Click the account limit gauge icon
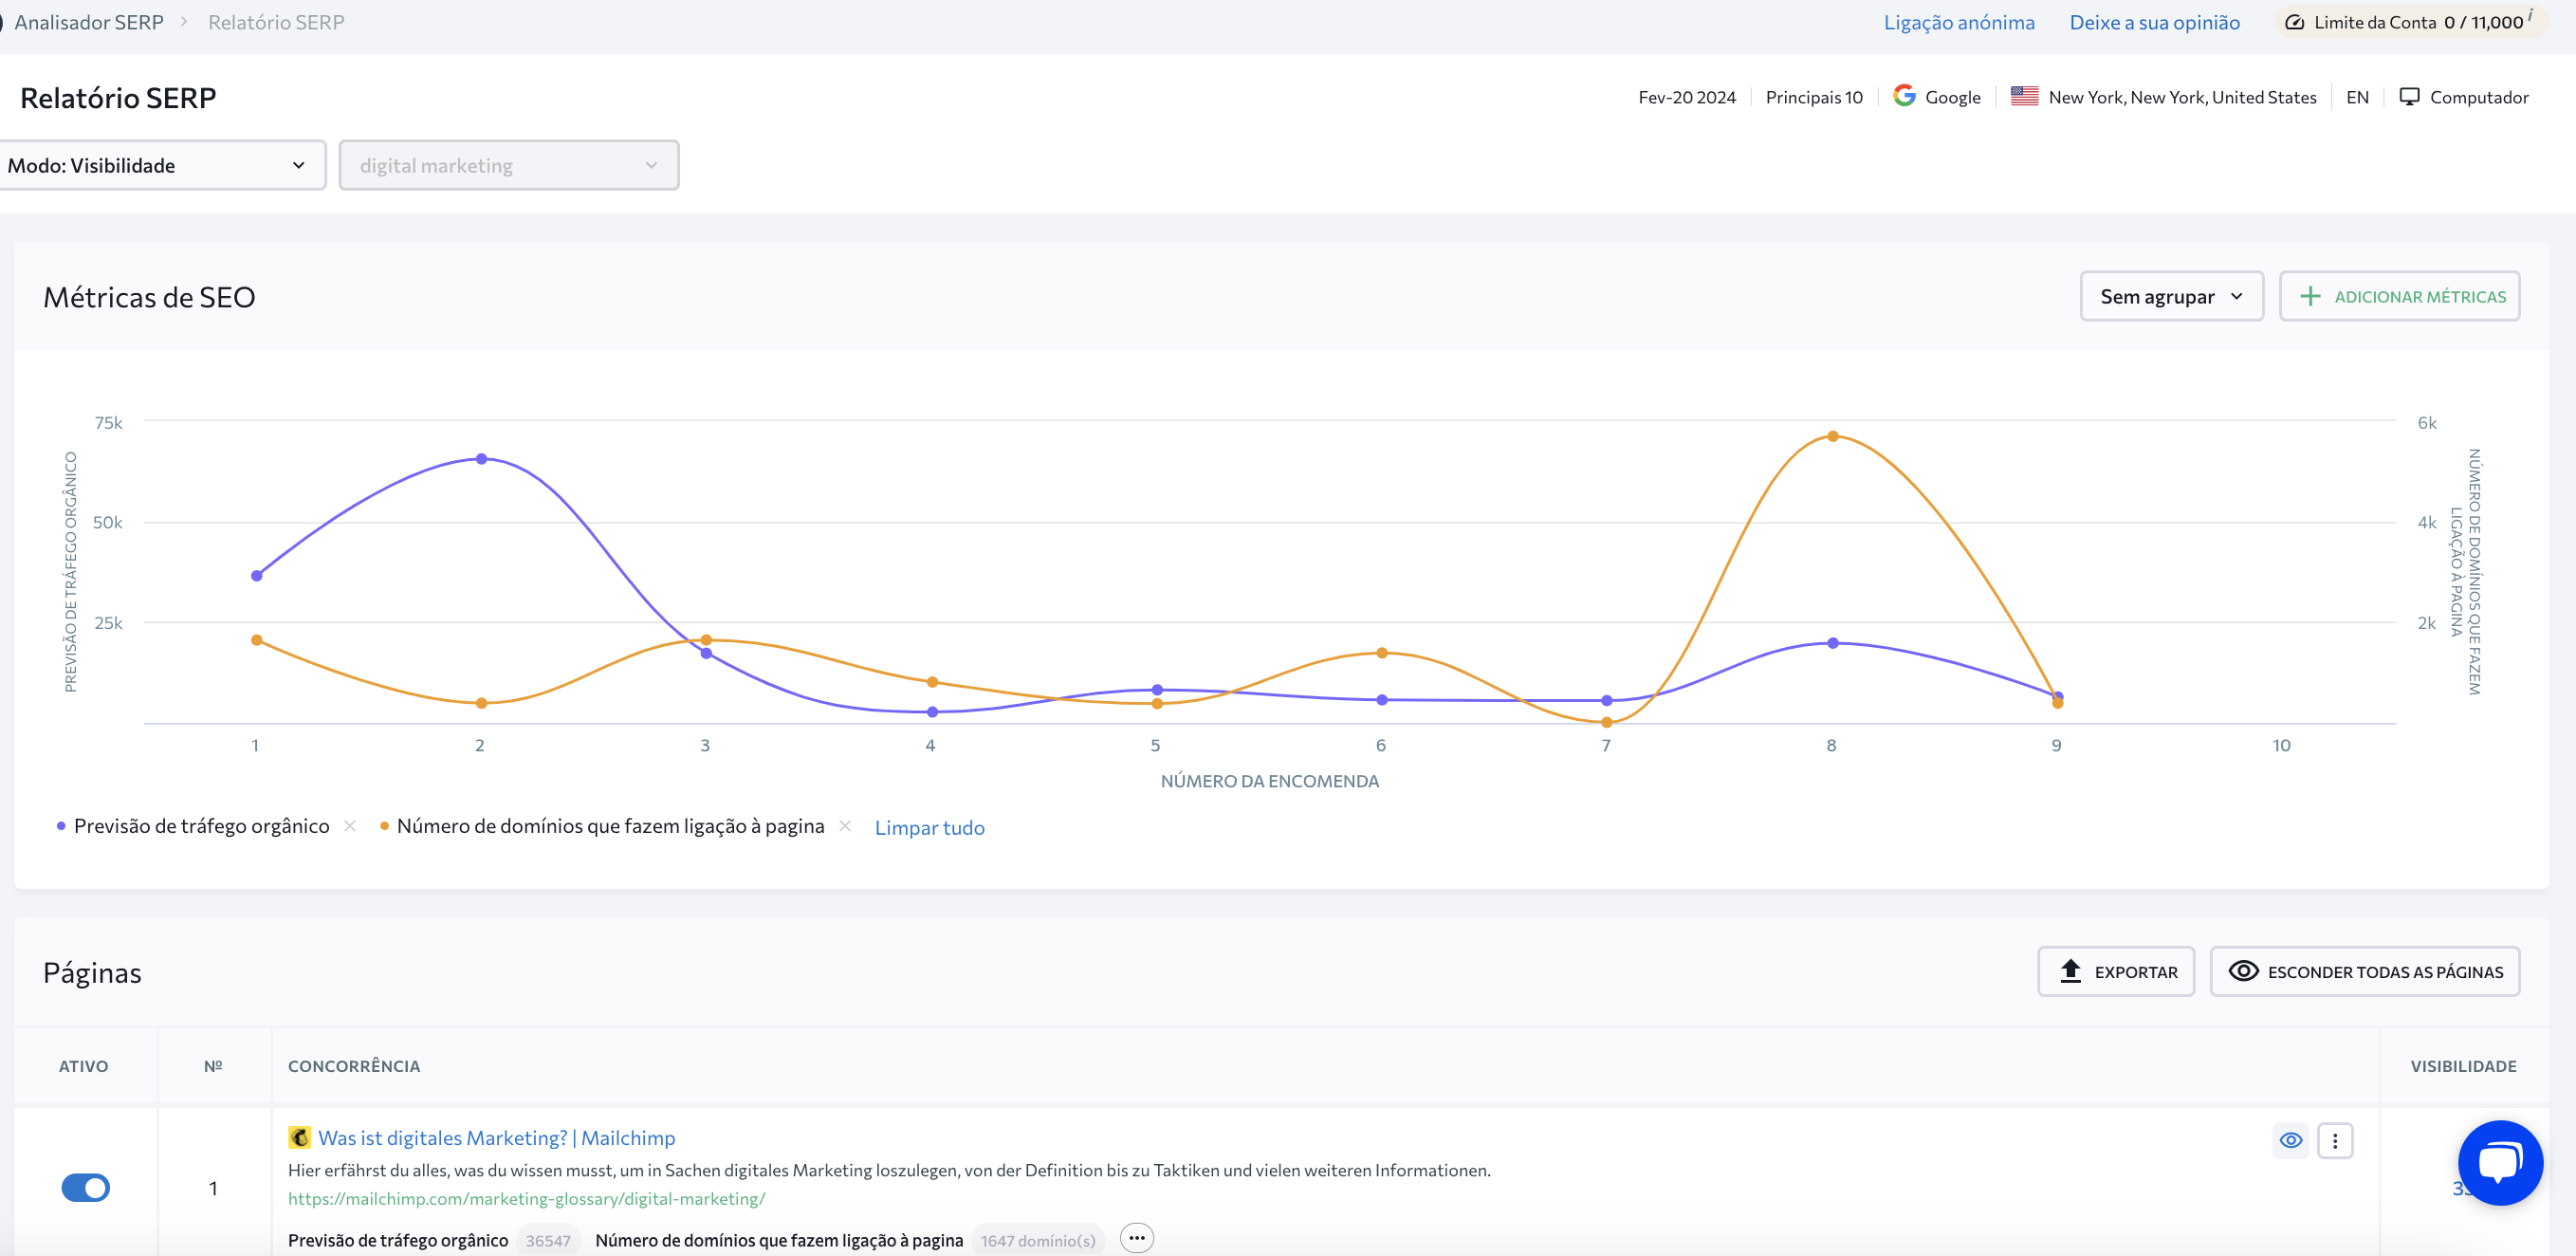 tap(2295, 22)
